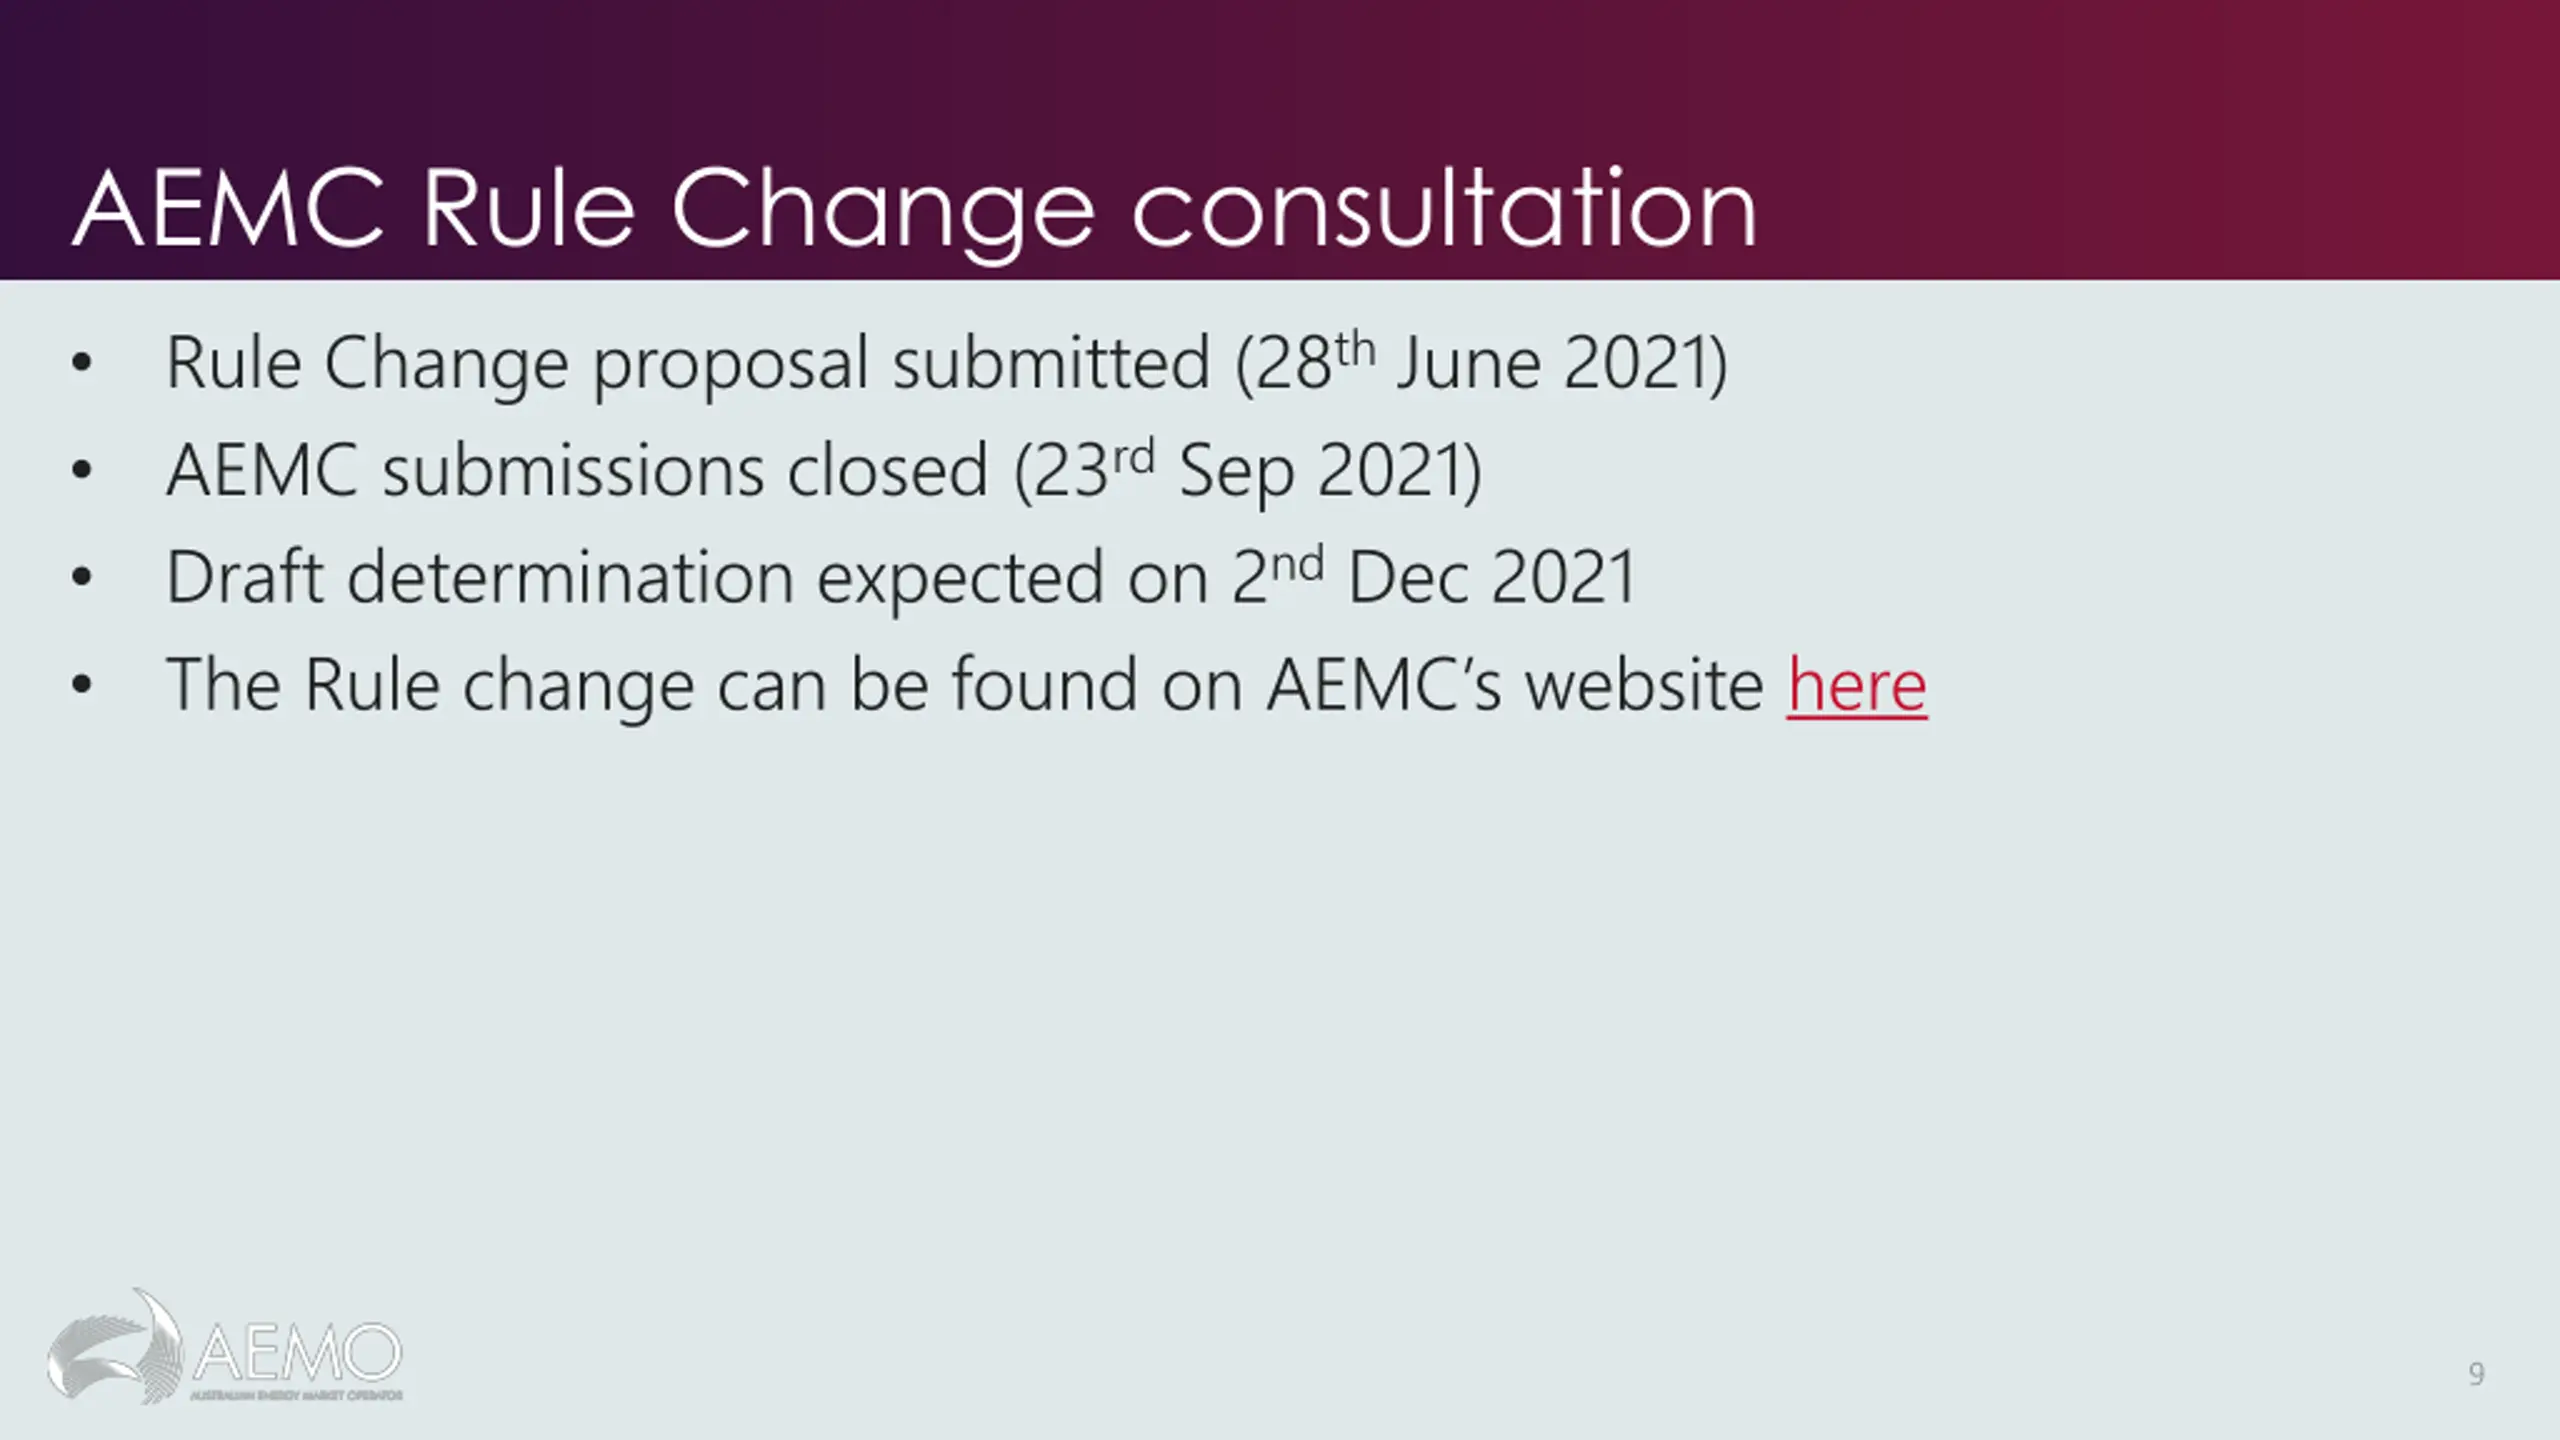Image resolution: width=2560 pixels, height=1440 pixels.
Task: Click slide page number 9
Action: [2476, 1374]
